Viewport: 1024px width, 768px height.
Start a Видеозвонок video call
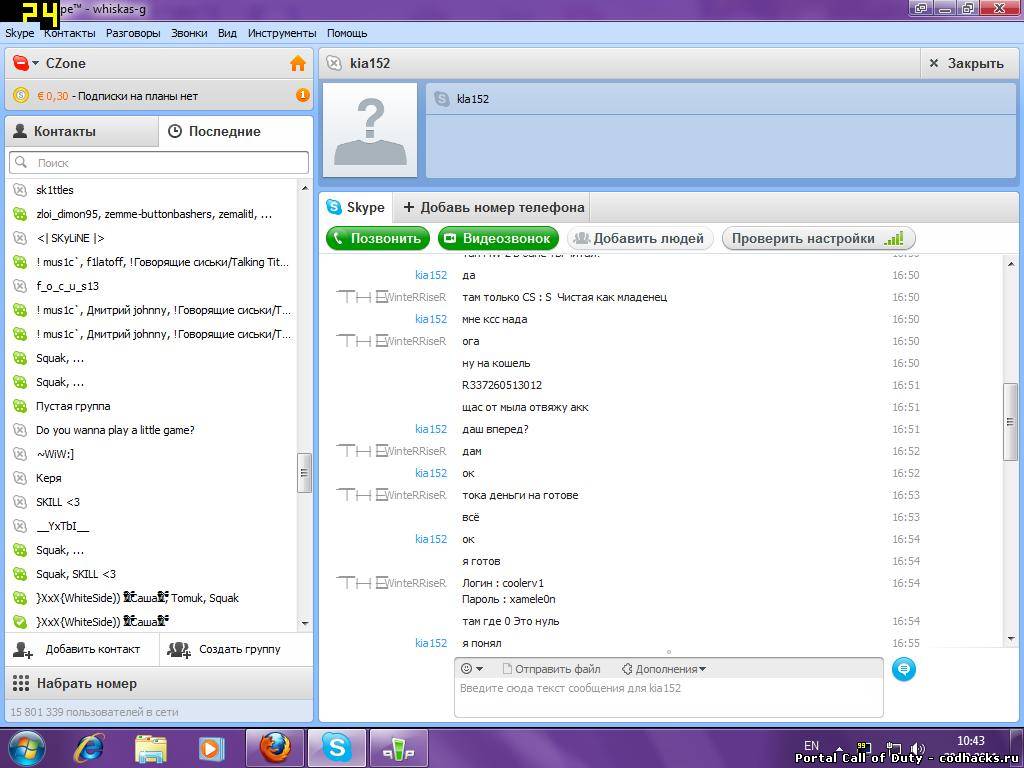(498, 238)
